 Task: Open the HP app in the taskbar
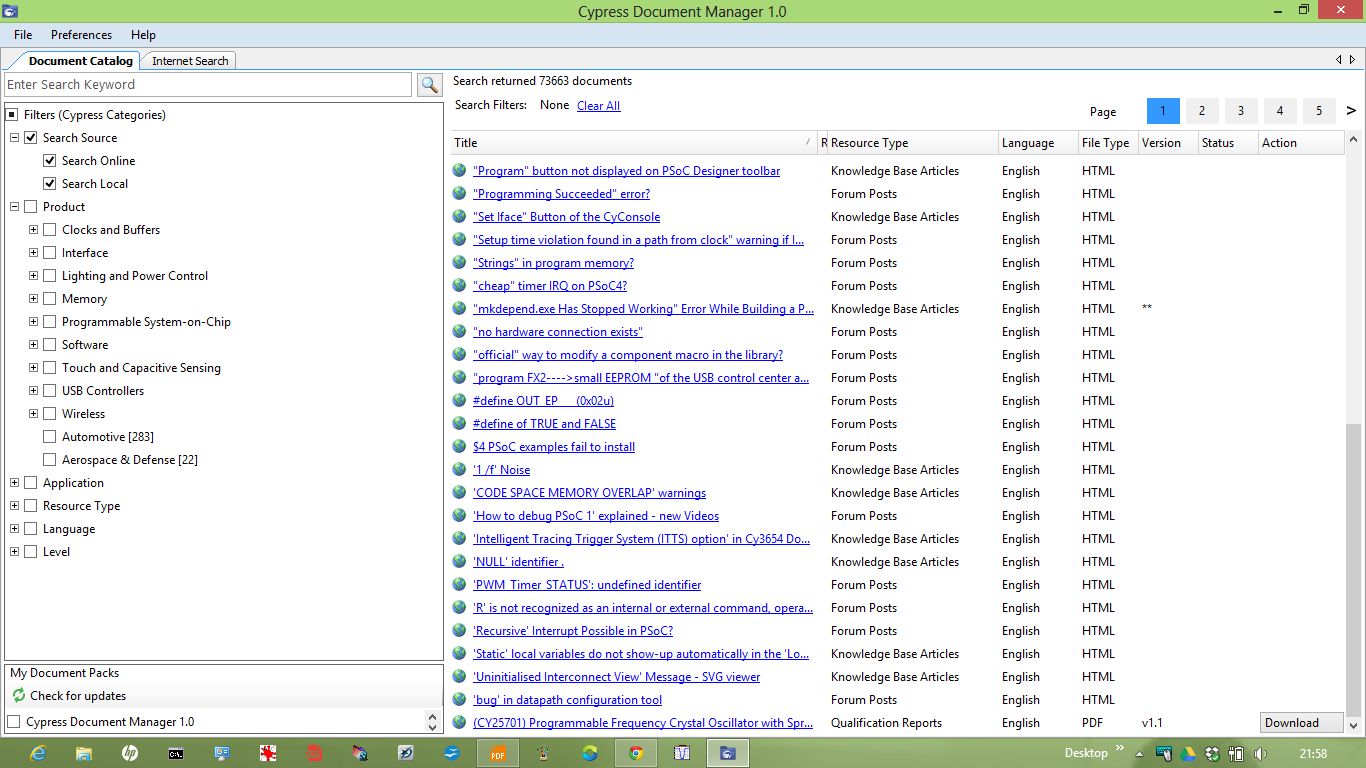pyautogui.click(x=130, y=753)
